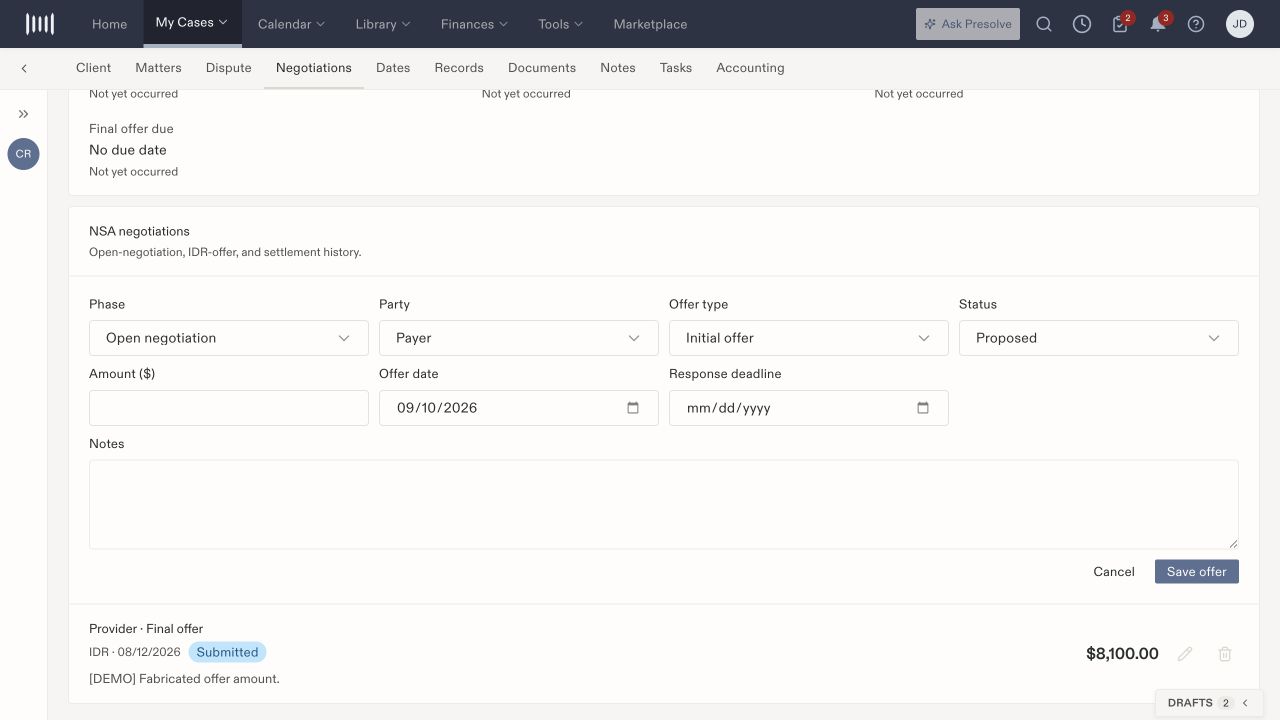Viewport: 1280px width, 720px height.
Task: Select the CR client avatar
Action: point(23,154)
